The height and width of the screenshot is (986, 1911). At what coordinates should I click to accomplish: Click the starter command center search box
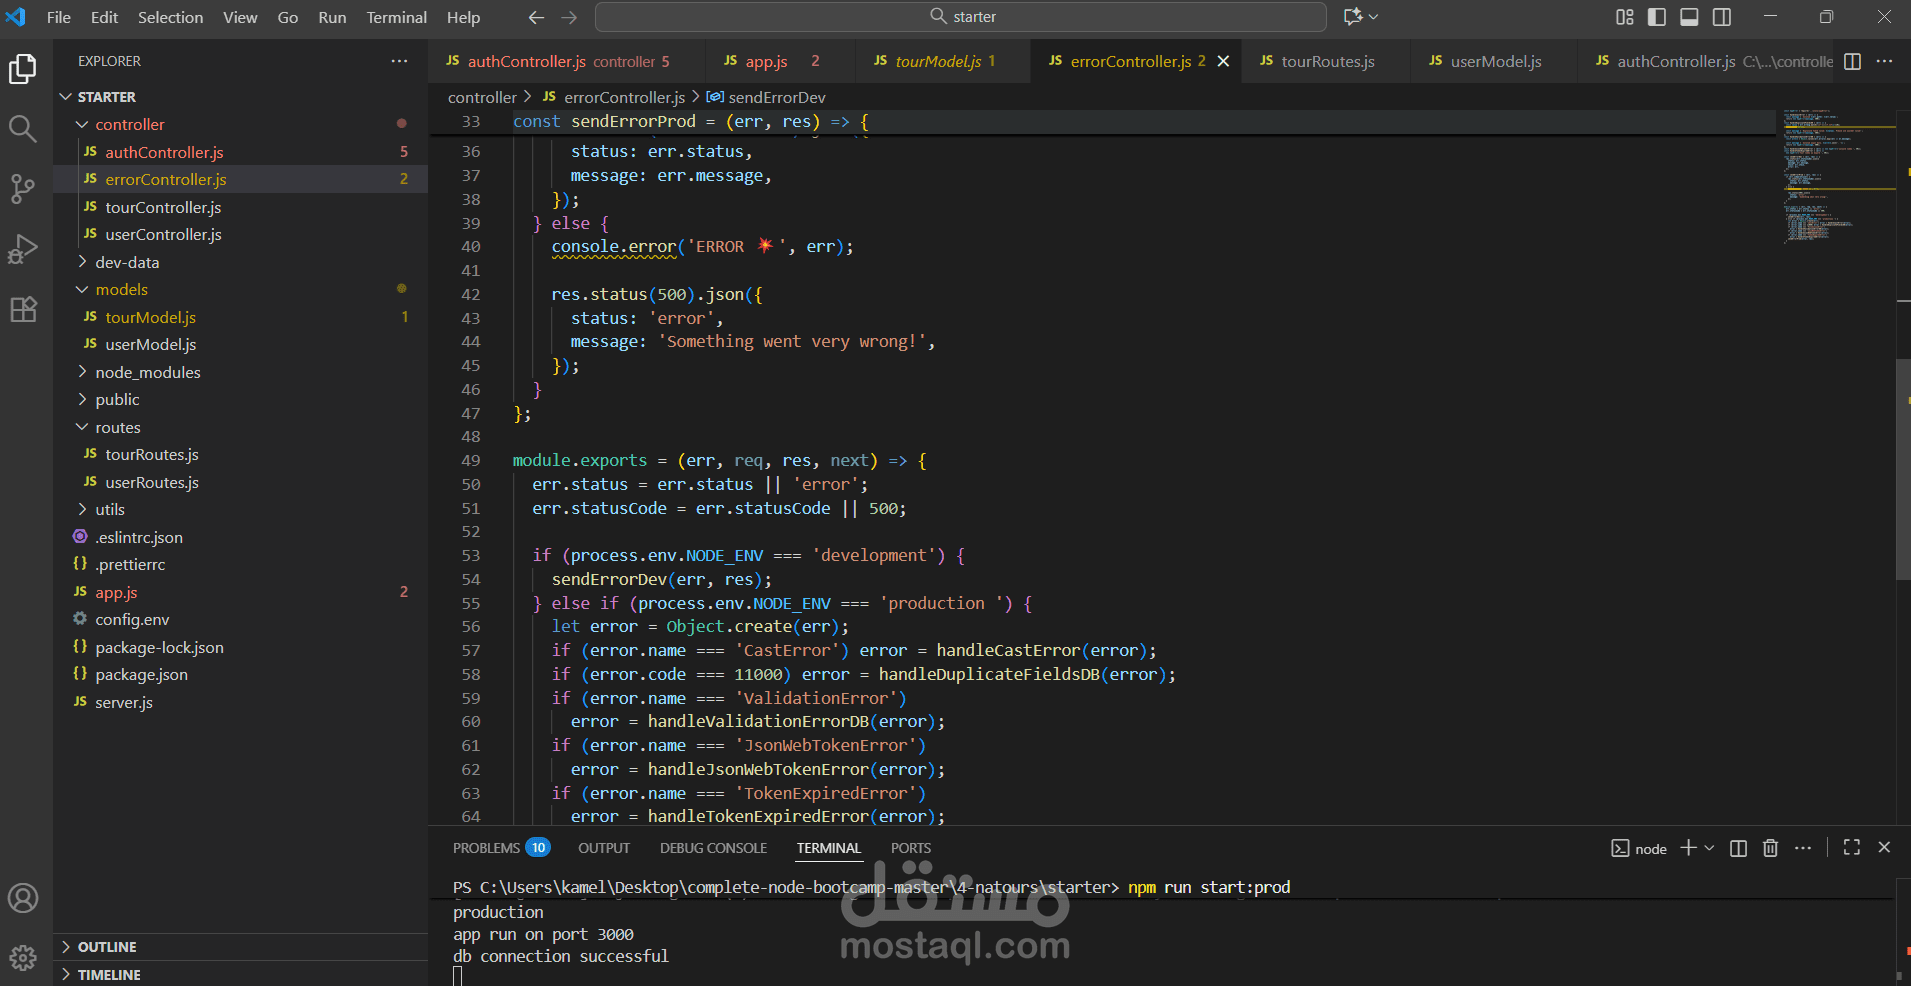tap(961, 17)
